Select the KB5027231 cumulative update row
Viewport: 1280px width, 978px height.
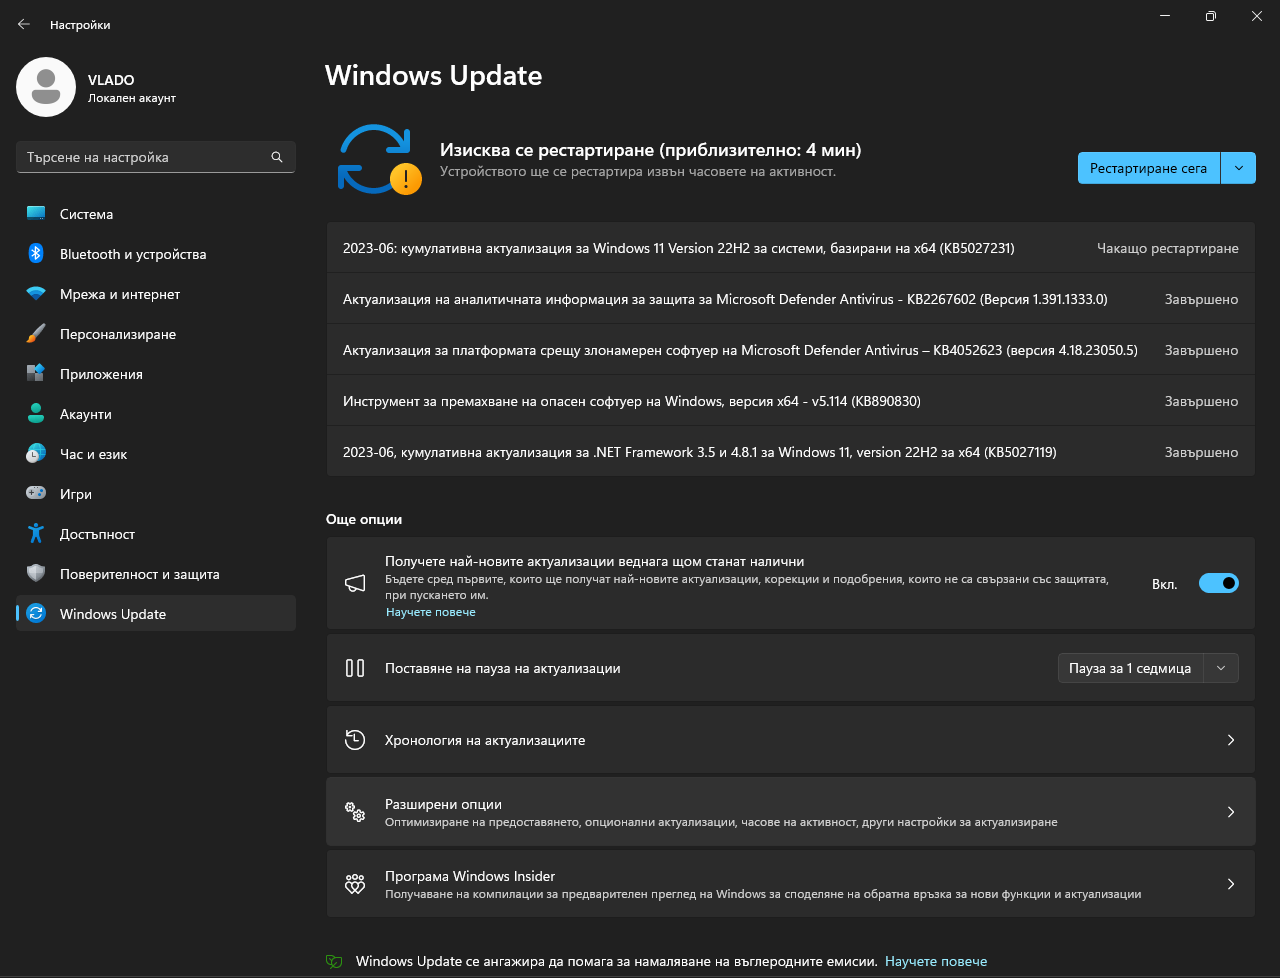point(790,248)
